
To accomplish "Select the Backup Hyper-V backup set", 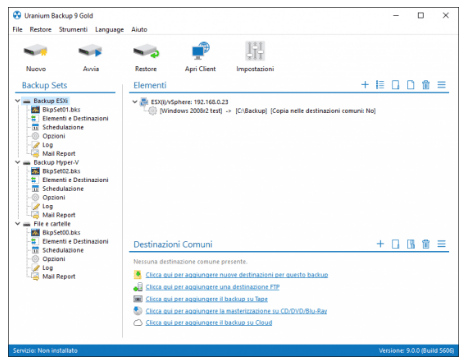I will pyautogui.click(x=56, y=162).
